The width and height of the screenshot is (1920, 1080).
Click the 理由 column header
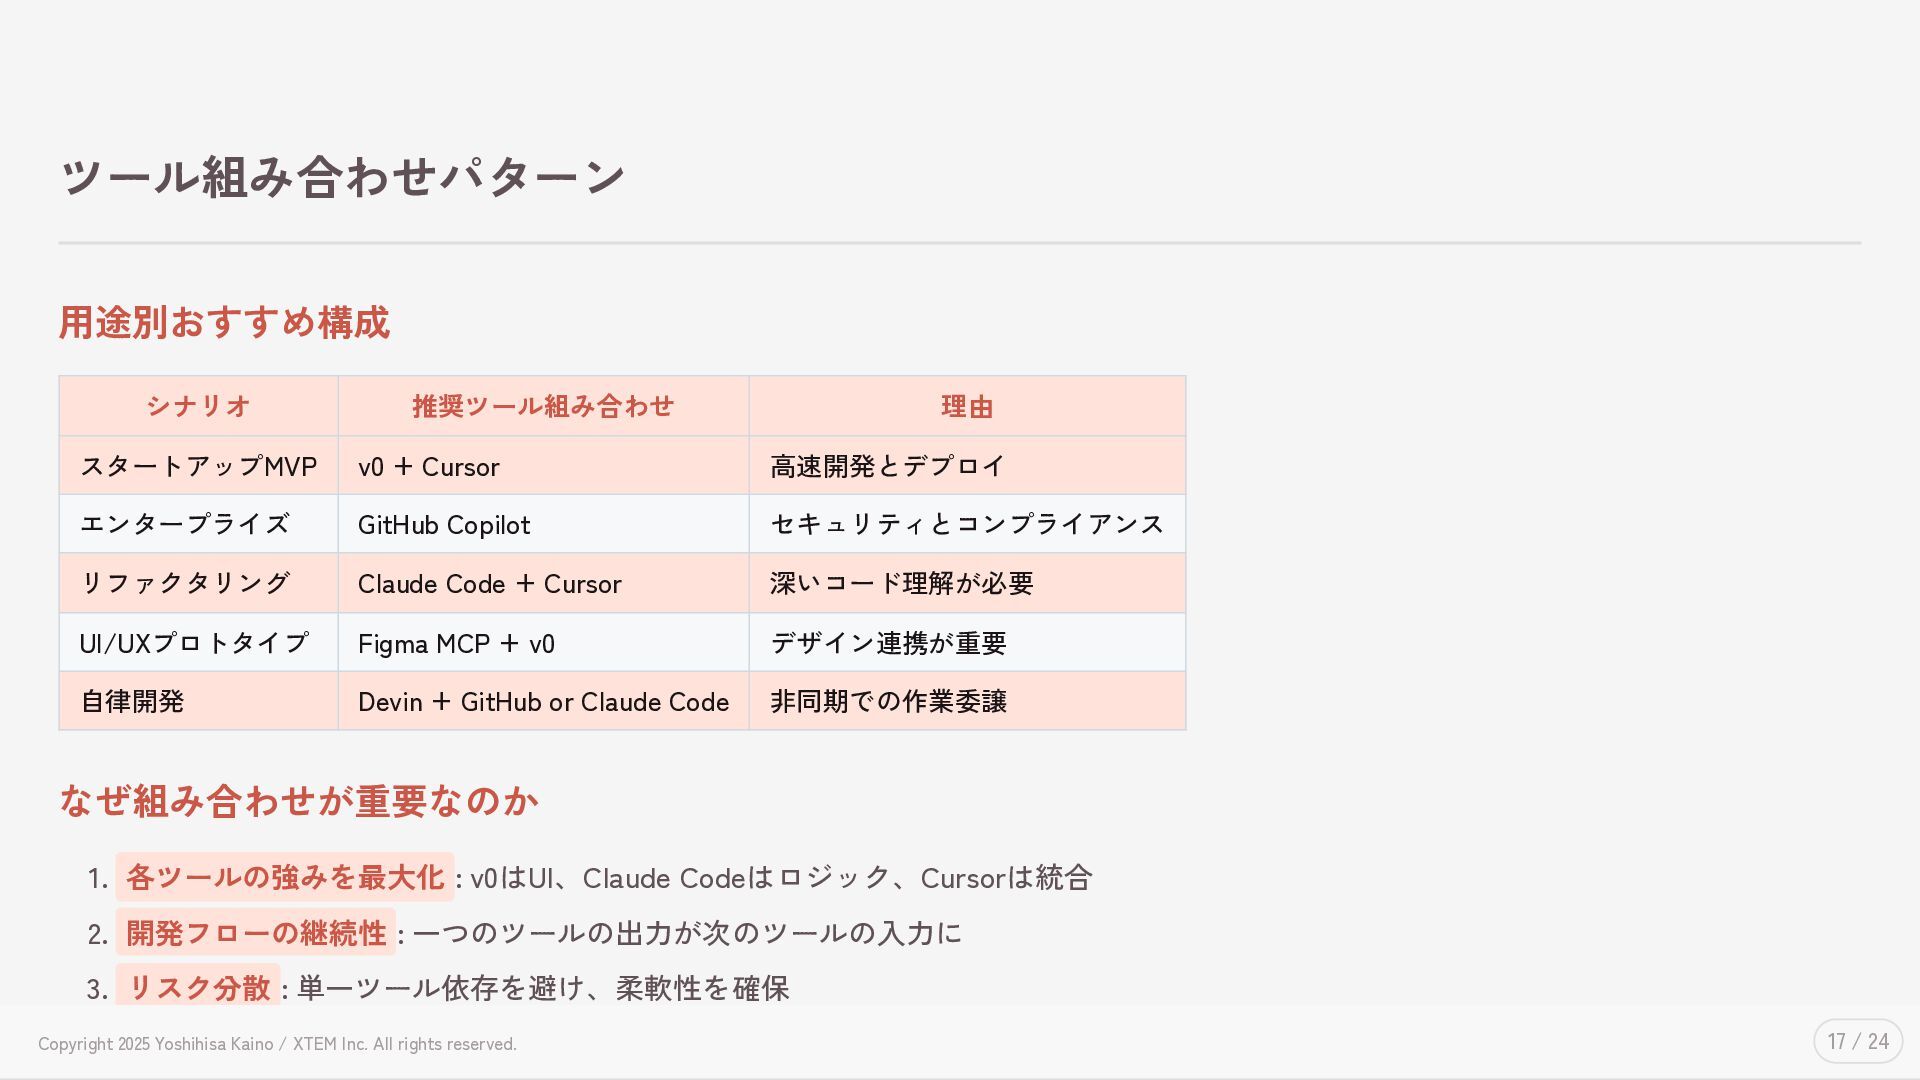tap(967, 406)
